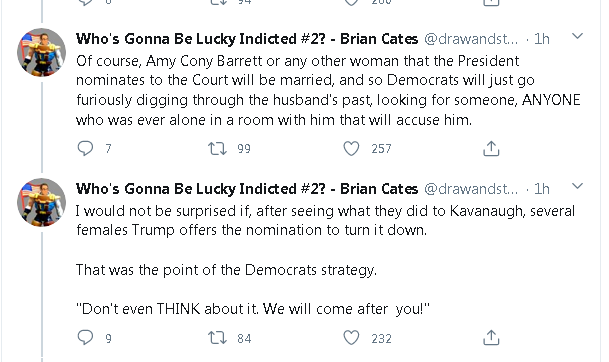Retweet the tweet with 84 retweets
Viewport: 609px width, 362px height.
pos(217,338)
